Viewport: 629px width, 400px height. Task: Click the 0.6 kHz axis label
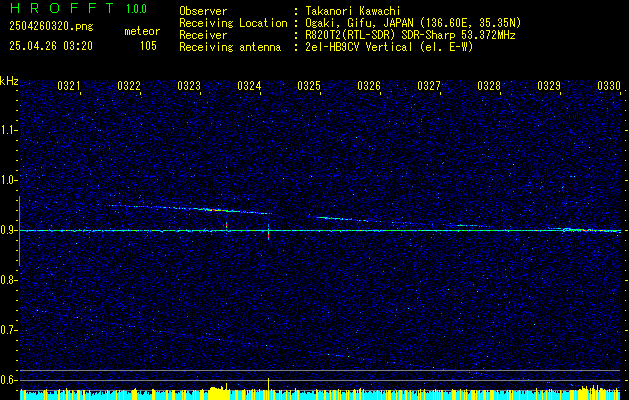(x=8, y=380)
